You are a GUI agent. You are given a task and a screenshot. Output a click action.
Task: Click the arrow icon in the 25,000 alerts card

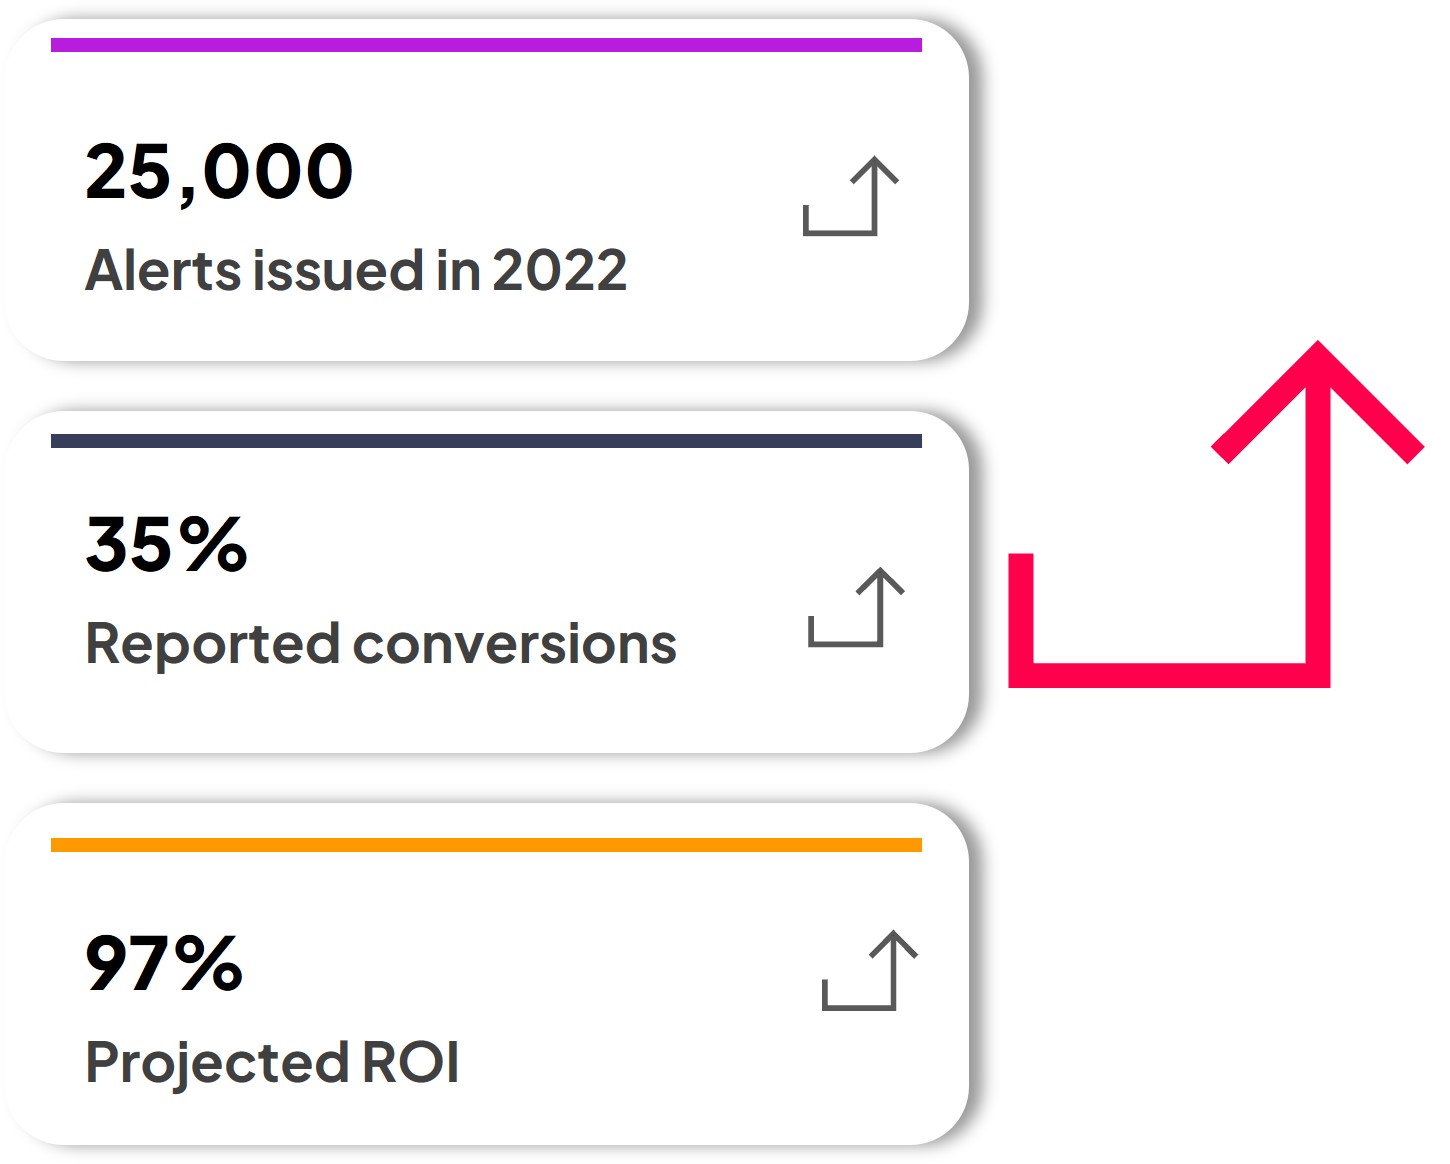click(x=851, y=196)
